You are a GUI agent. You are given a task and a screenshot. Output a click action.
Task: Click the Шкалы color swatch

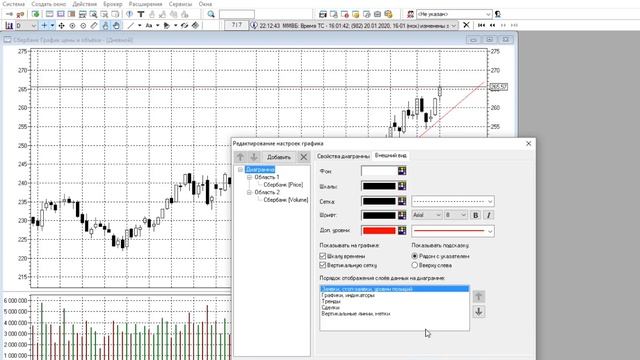click(379, 186)
